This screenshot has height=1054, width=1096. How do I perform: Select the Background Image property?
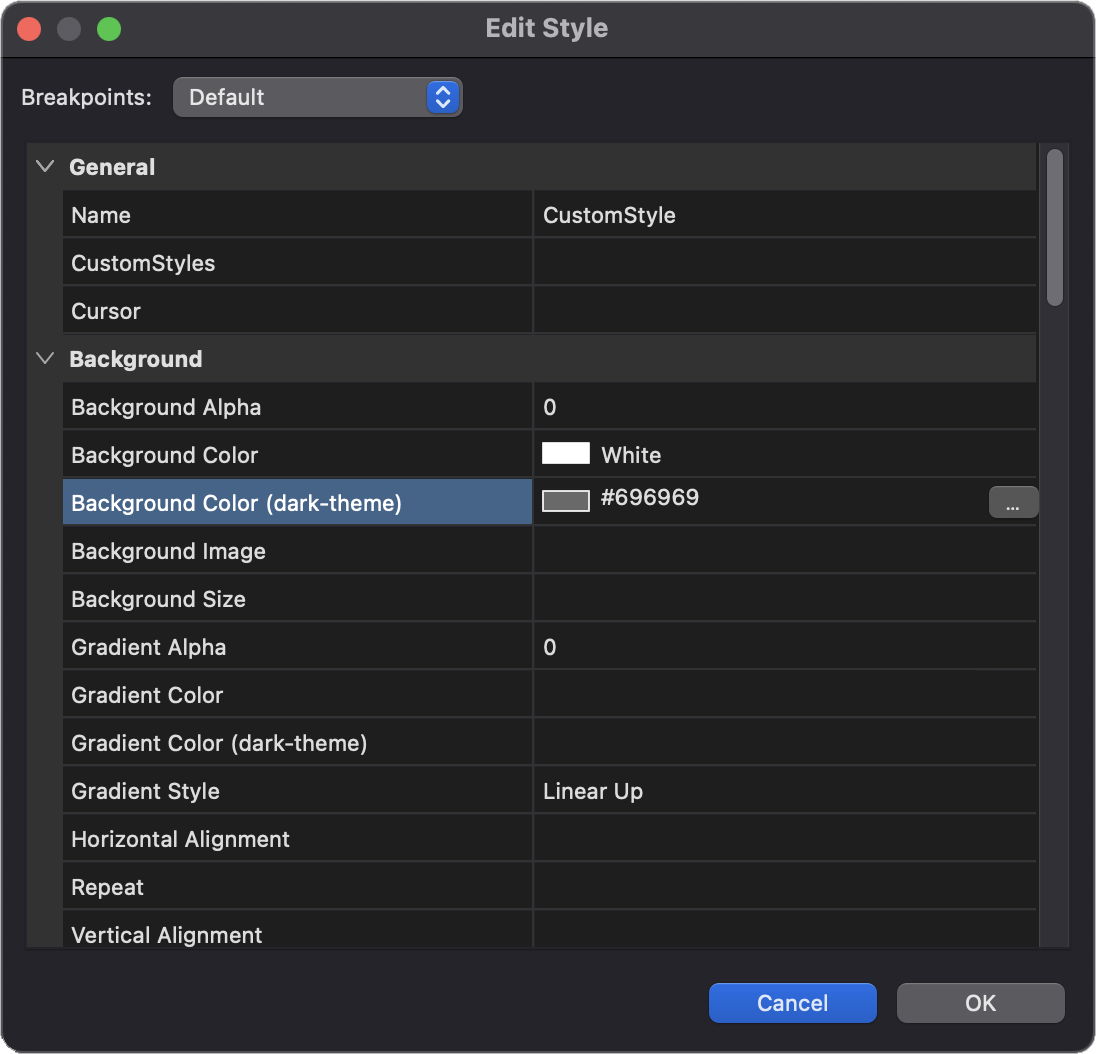[x=297, y=551]
